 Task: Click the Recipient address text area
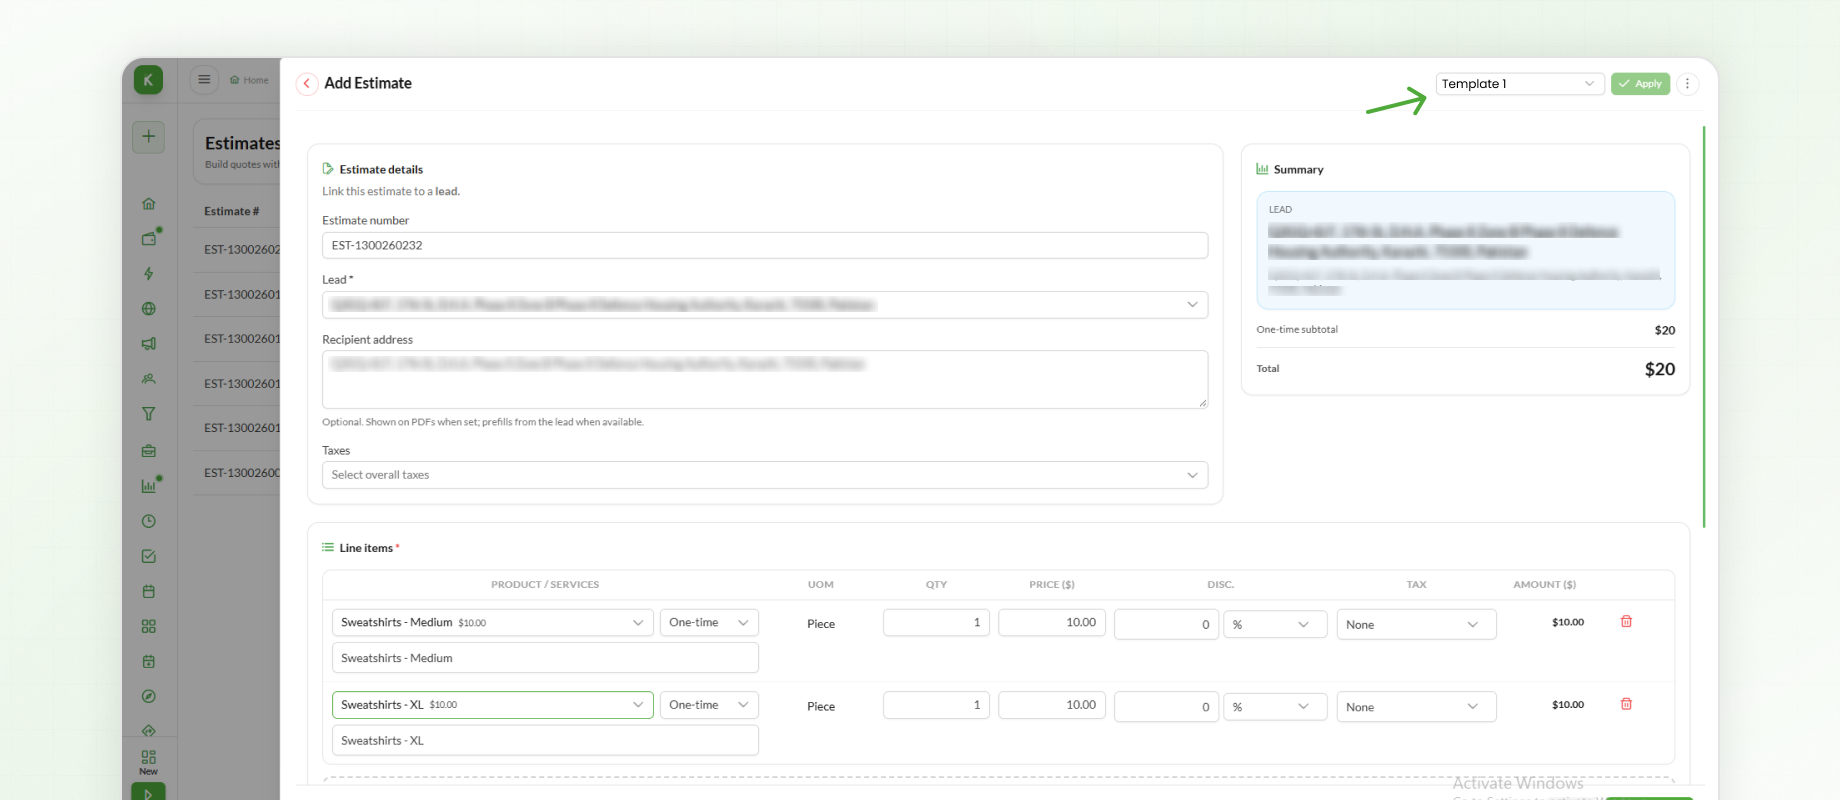(765, 379)
